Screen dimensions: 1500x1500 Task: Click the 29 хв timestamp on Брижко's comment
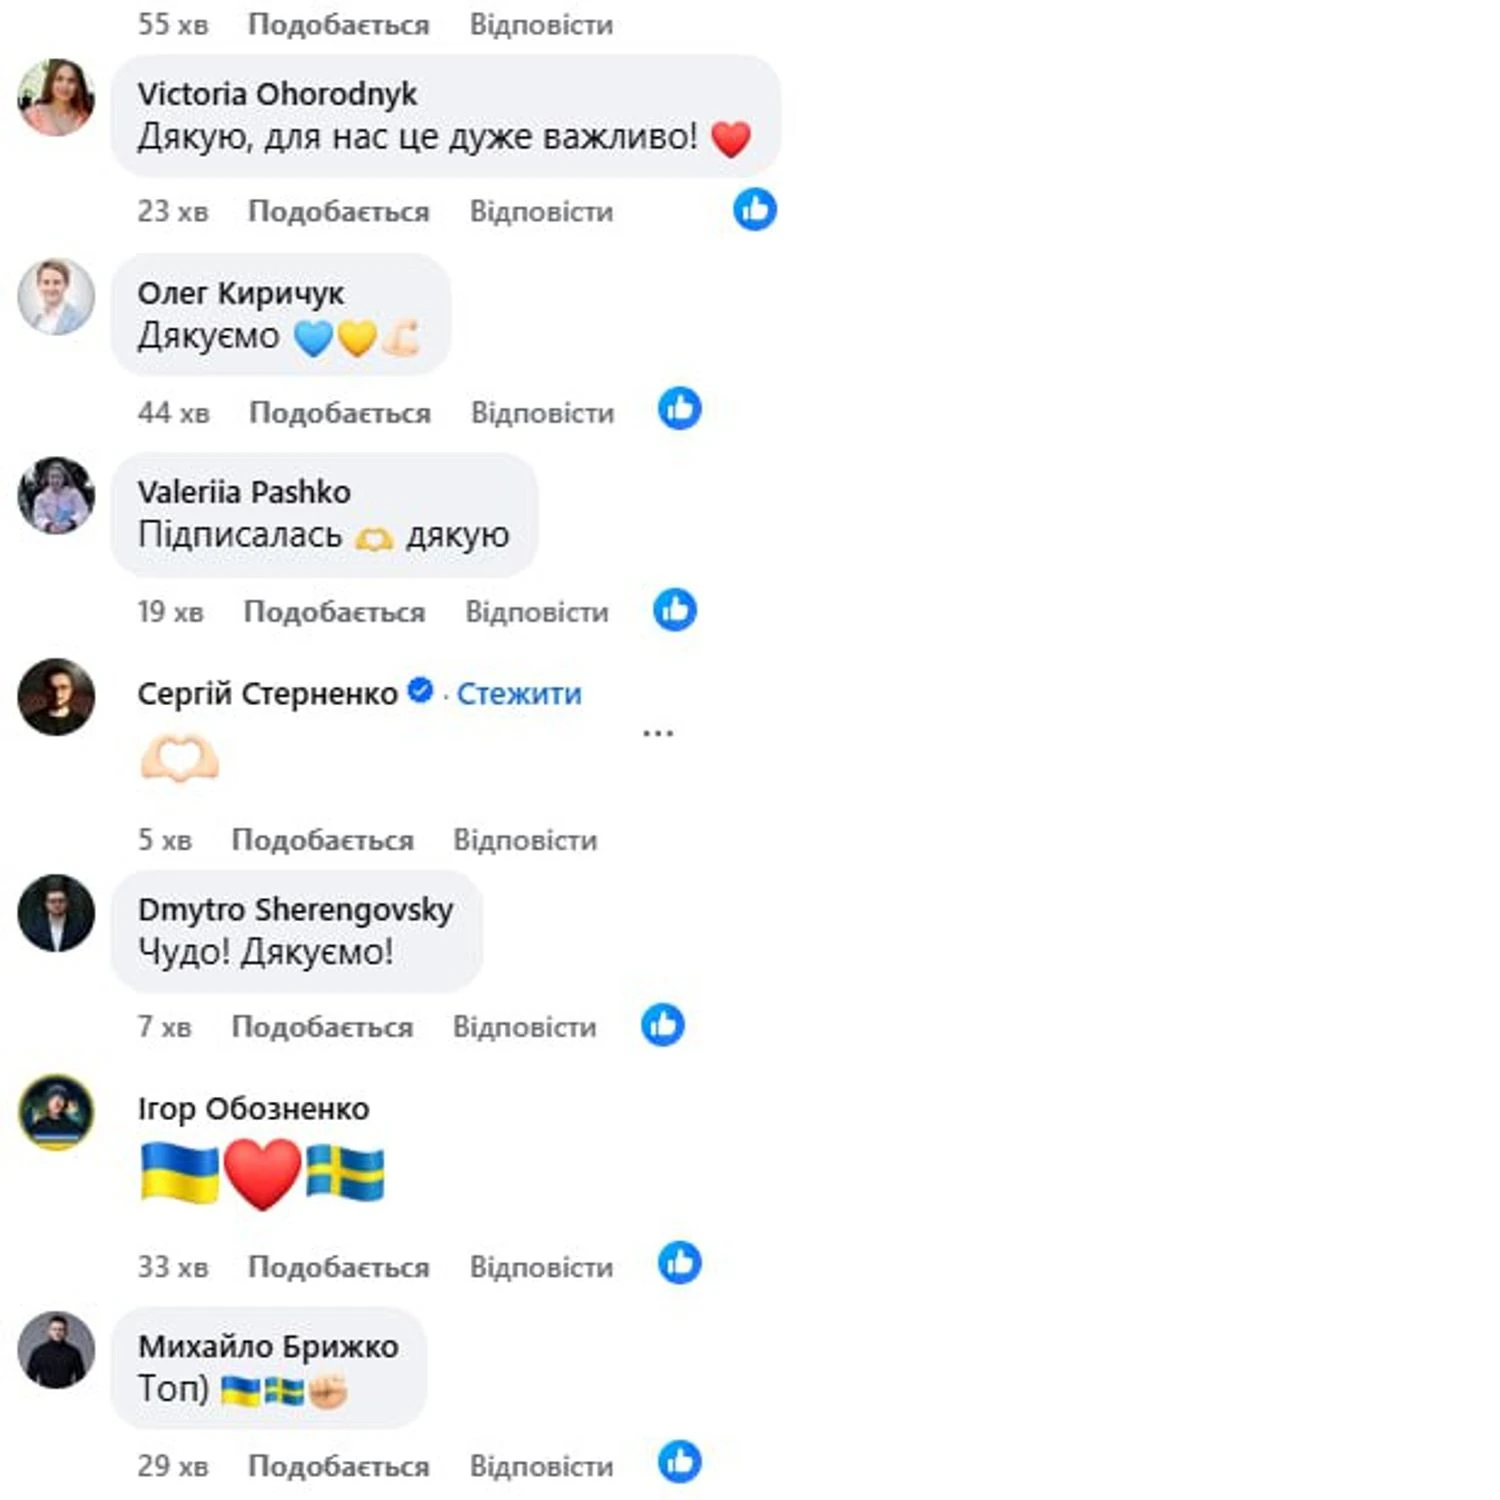coord(173,1466)
